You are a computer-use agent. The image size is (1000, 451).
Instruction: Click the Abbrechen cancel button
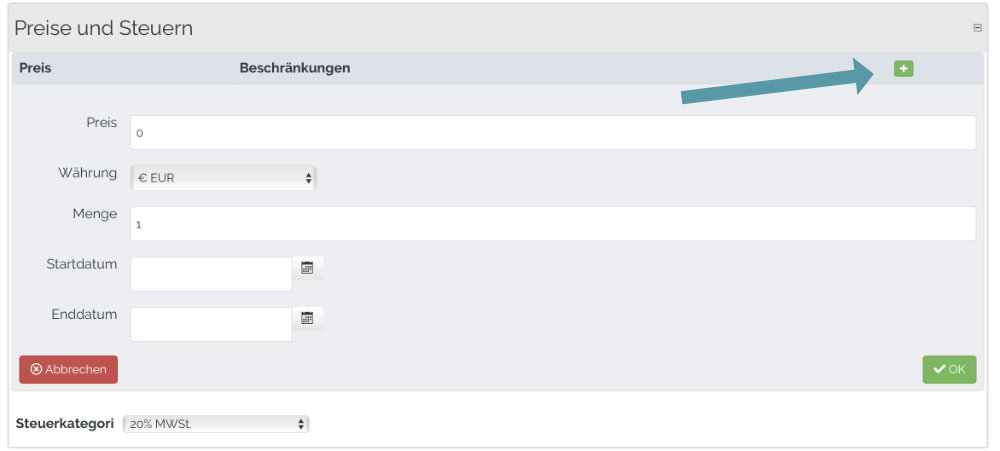(68, 369)
